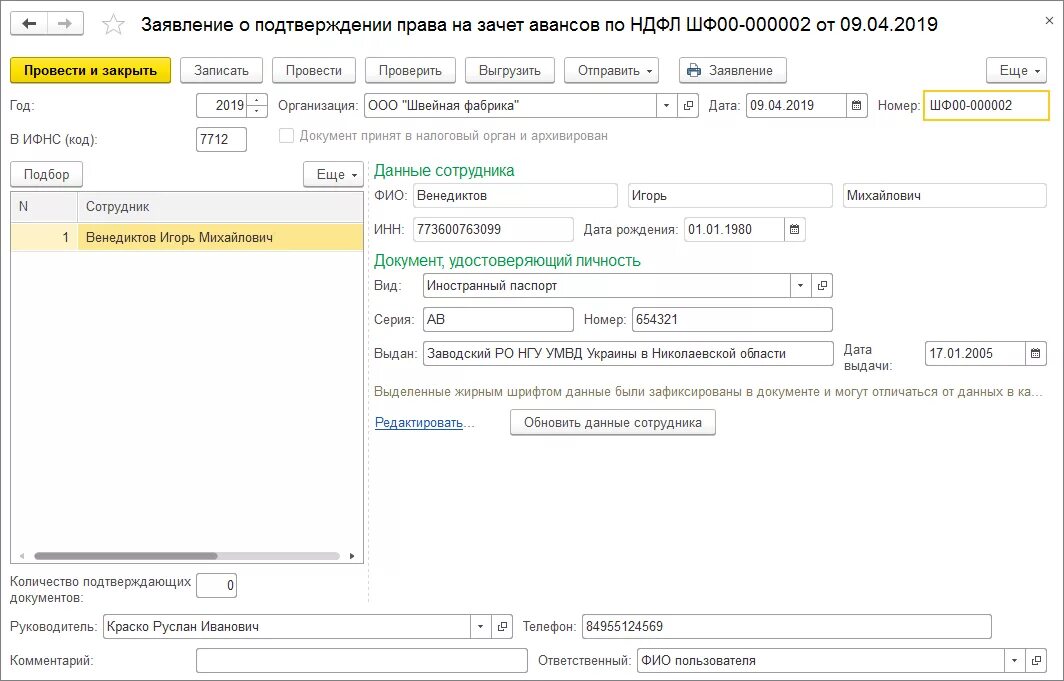
Task: Click the Организация field
Action: 510,106
